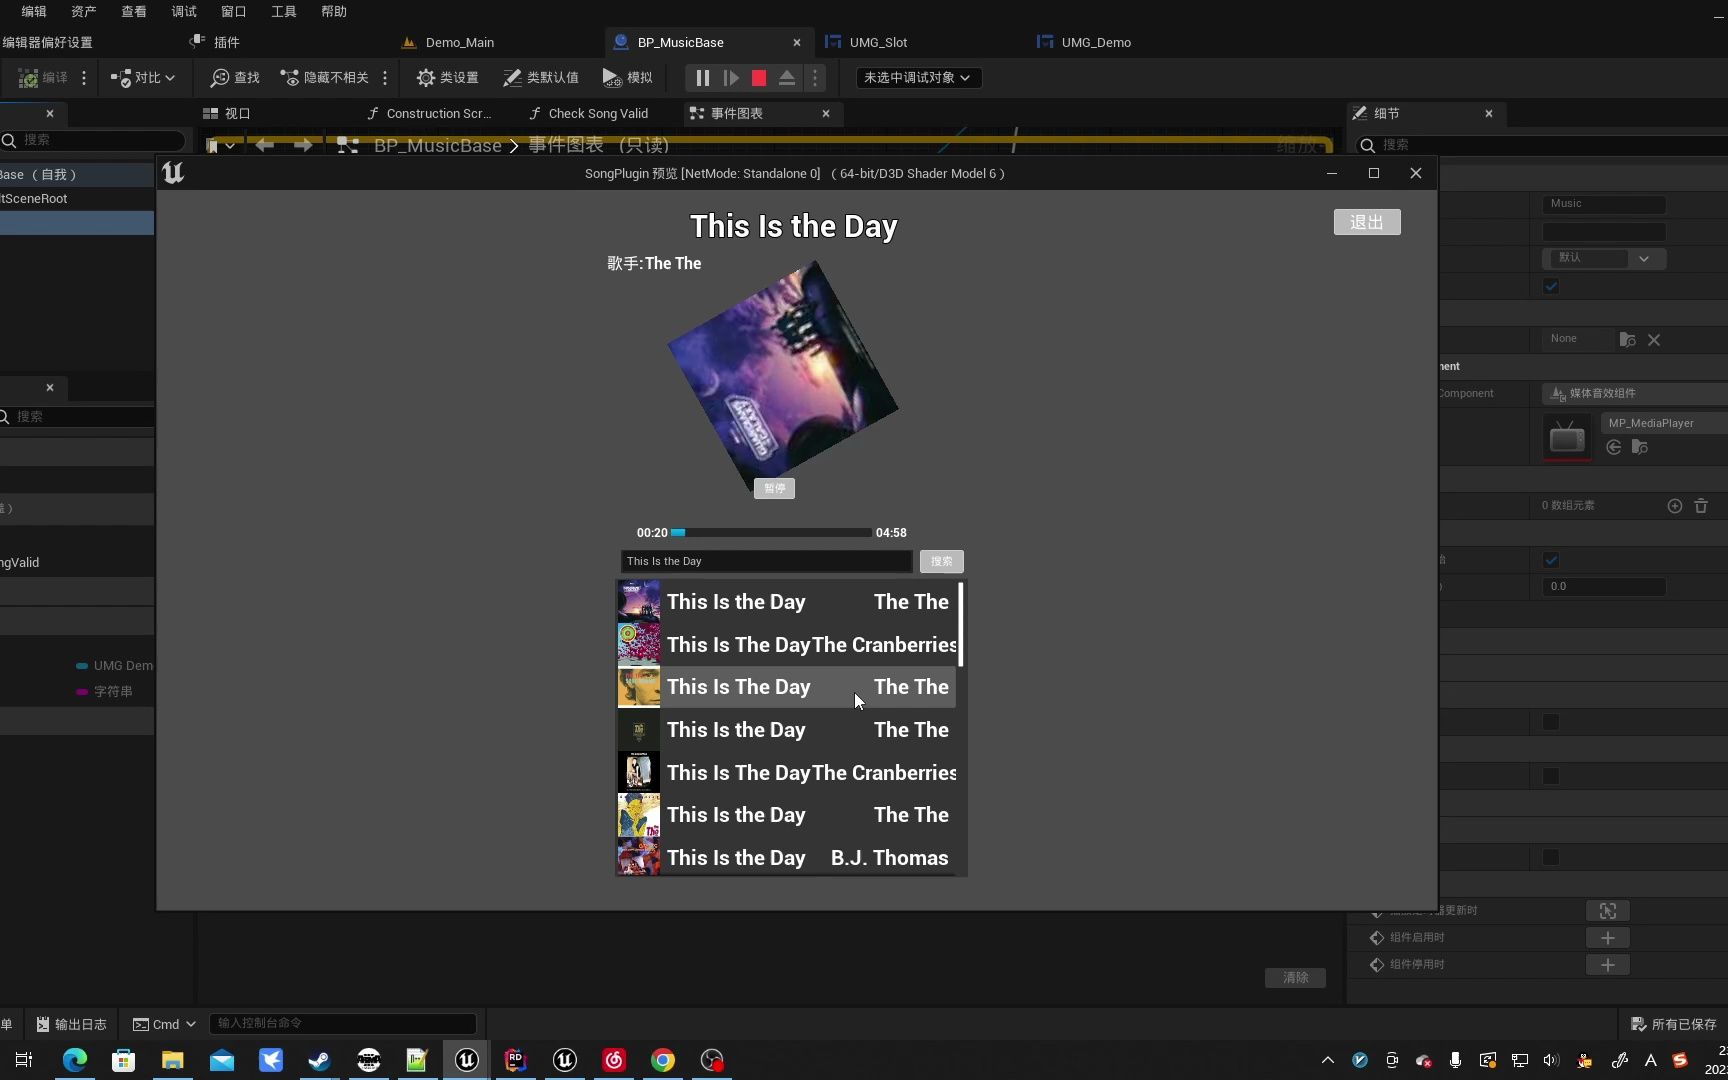Open File Explorer from the taskbar

173,1060
